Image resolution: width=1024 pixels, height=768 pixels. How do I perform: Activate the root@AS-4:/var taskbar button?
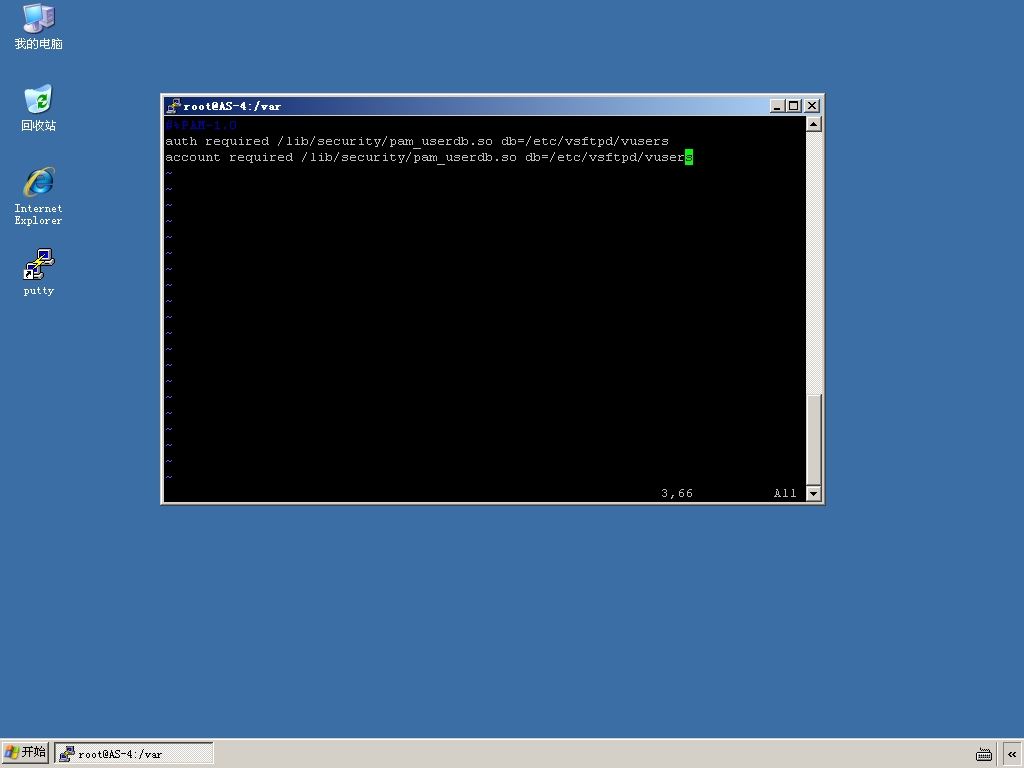click(134, 754)
